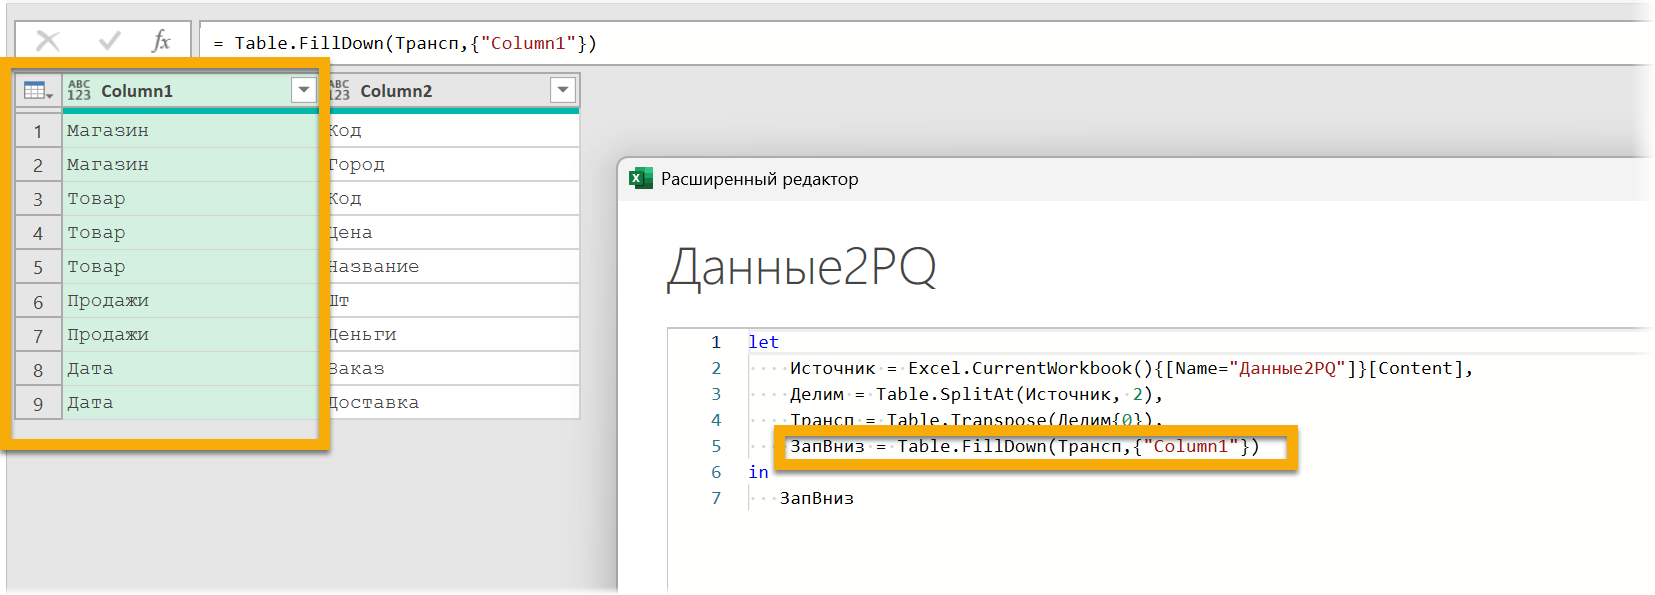Click the Код cell in row 1
1655x595 pixels.
454,131
